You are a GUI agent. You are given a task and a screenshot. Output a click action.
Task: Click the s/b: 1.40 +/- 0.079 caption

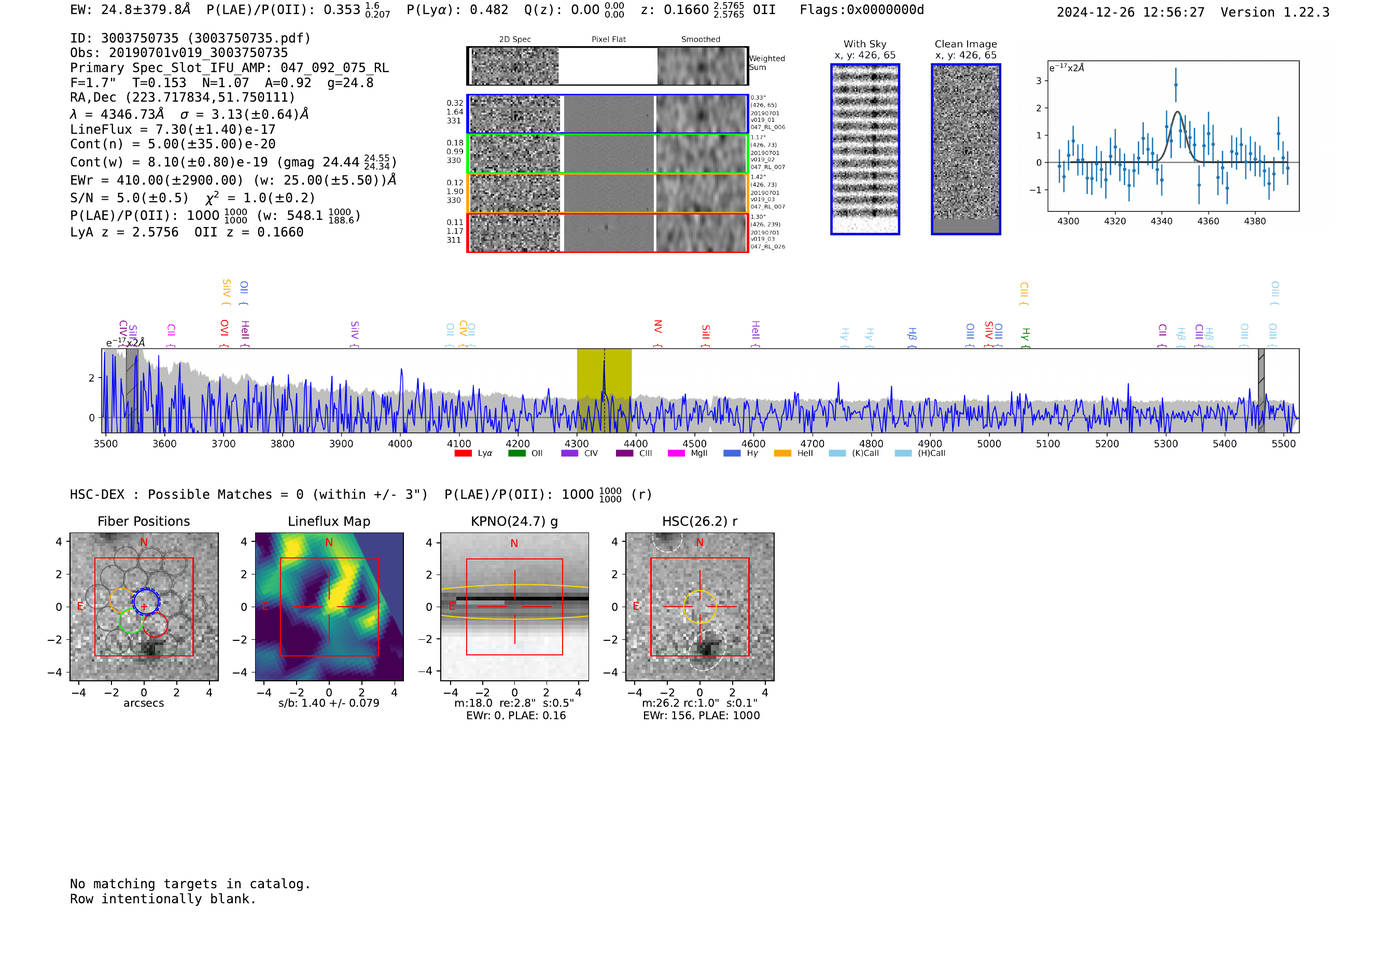point(329,703)
